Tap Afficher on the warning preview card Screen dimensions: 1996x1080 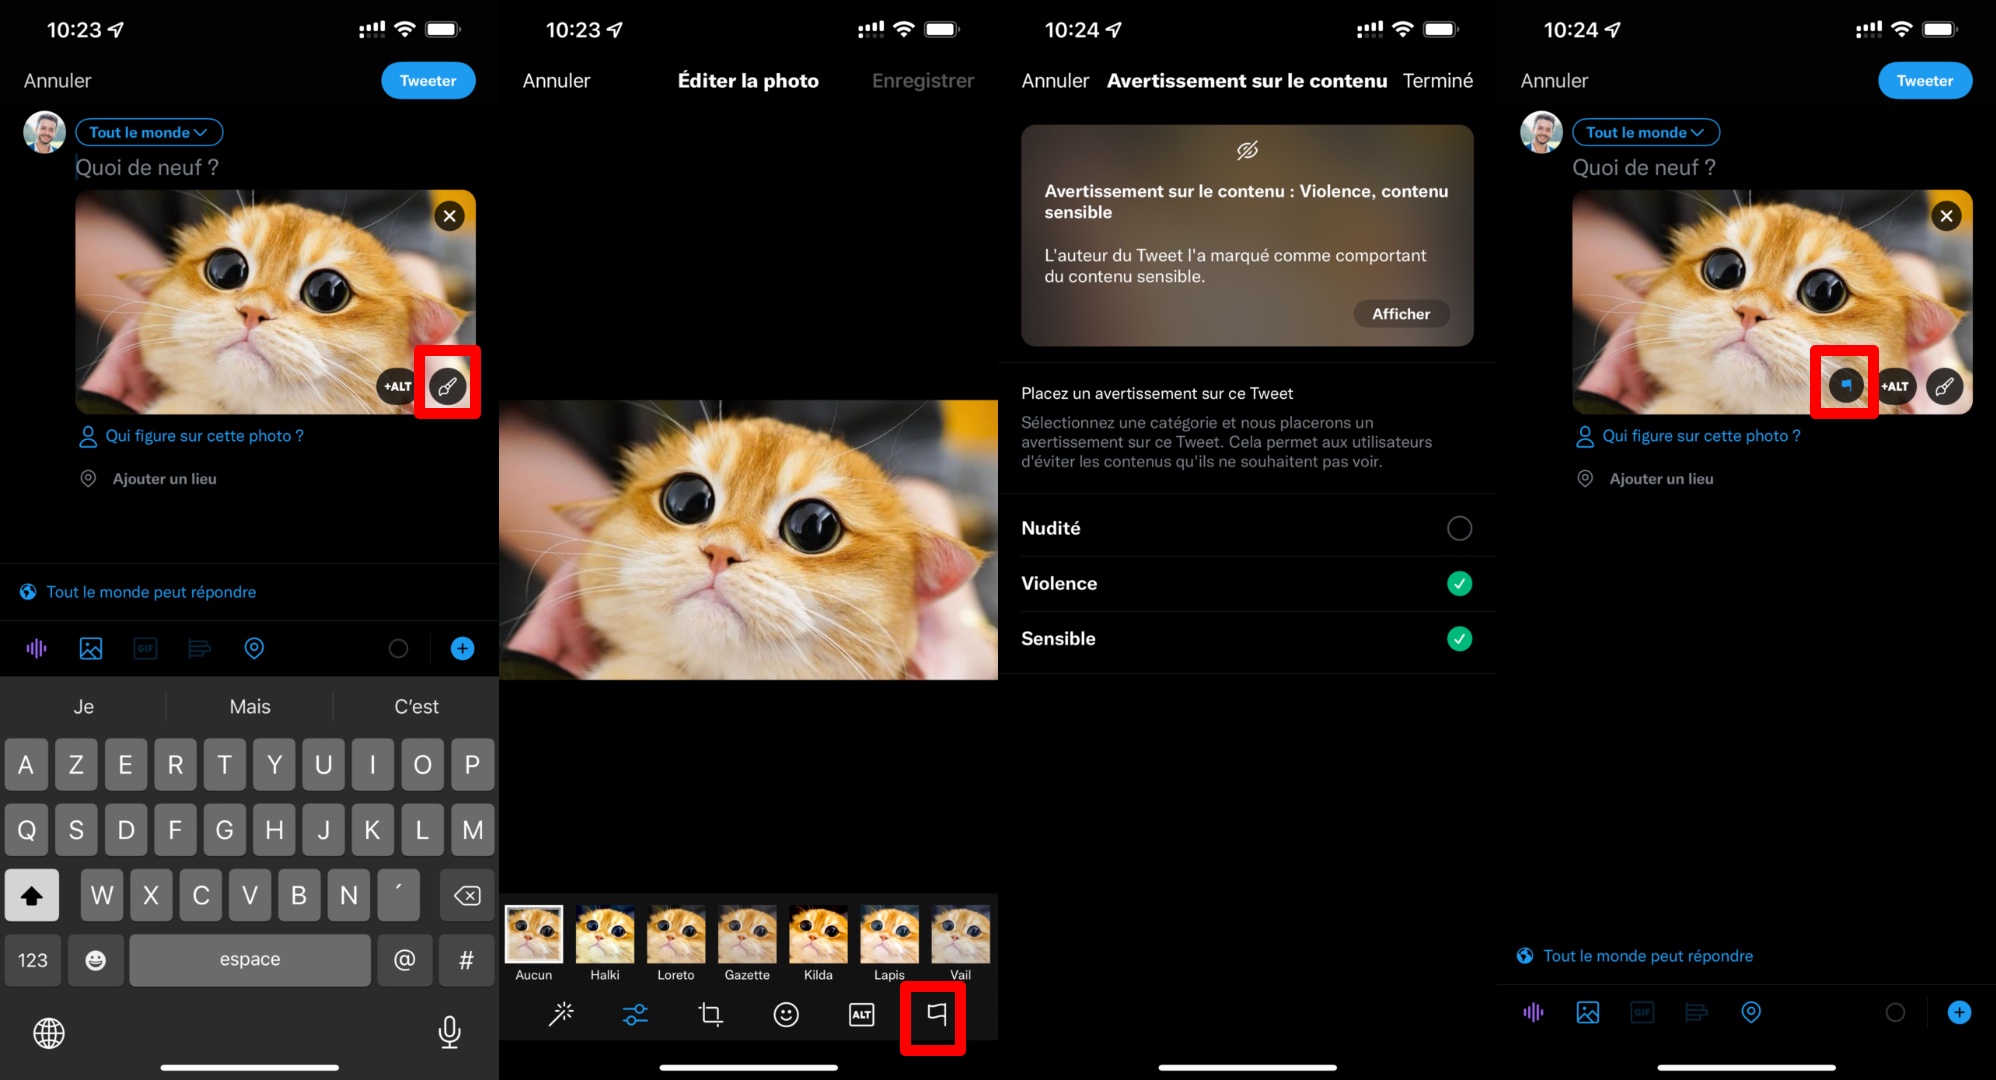(x=1400, y=314)
